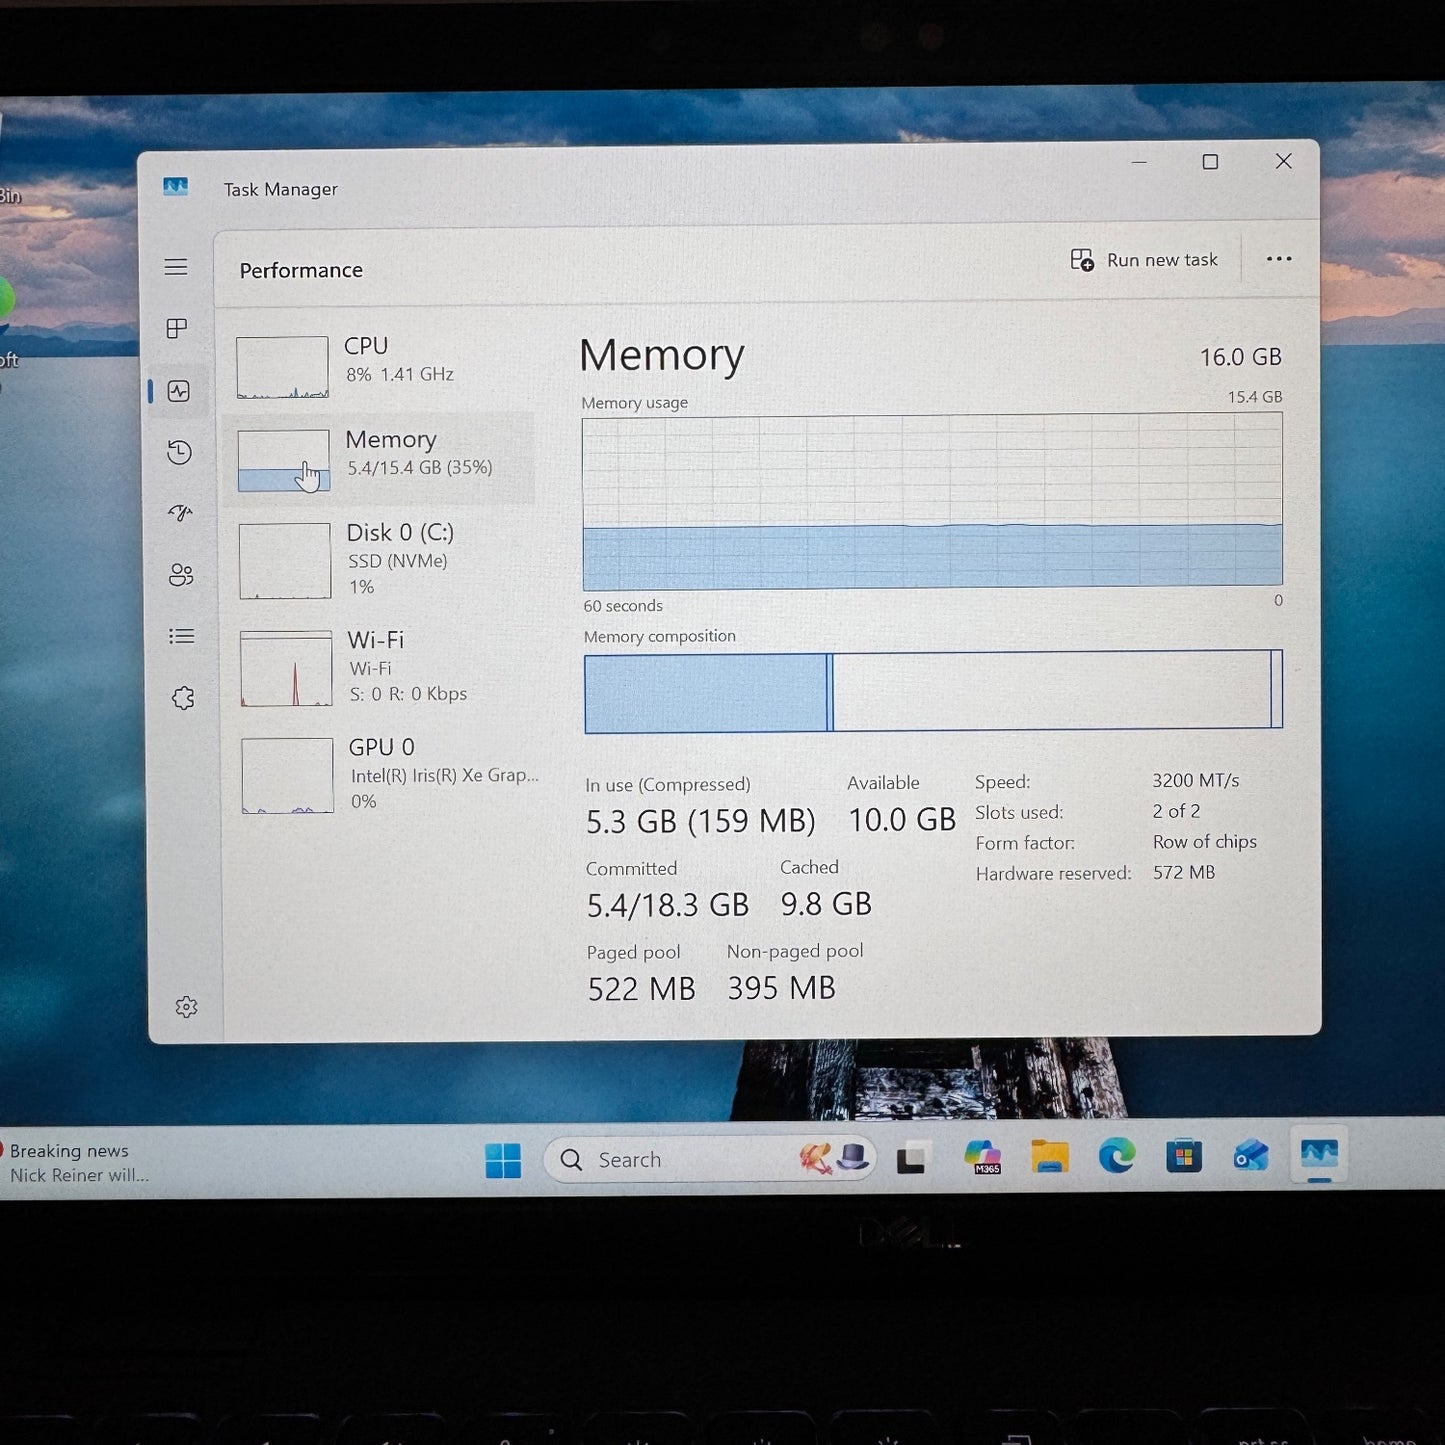Image resolution: width=1445 pixels, height=1445 pixels.
Task: Select the Performance pulse icon in sidebar
Action: (x=179, y=391)
